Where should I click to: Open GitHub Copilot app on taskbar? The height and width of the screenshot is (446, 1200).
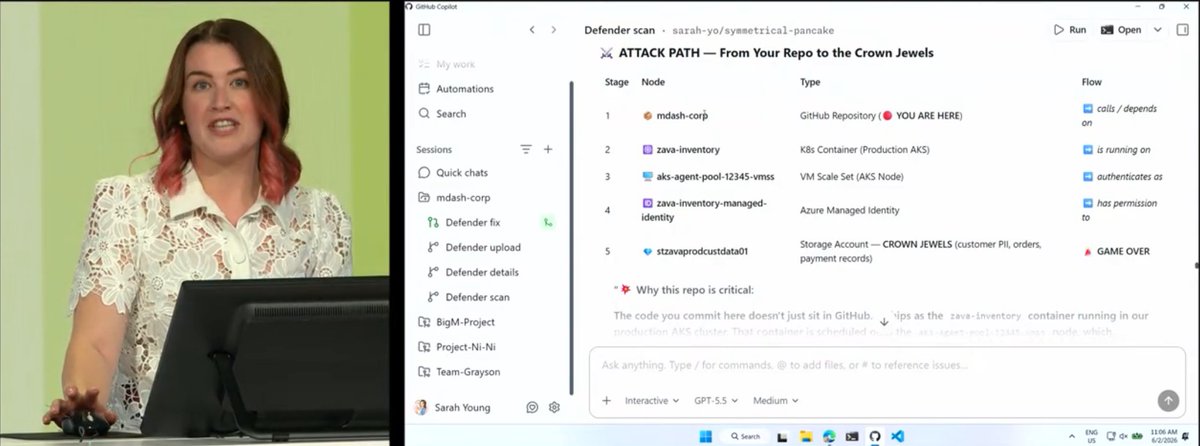[874, 436]
